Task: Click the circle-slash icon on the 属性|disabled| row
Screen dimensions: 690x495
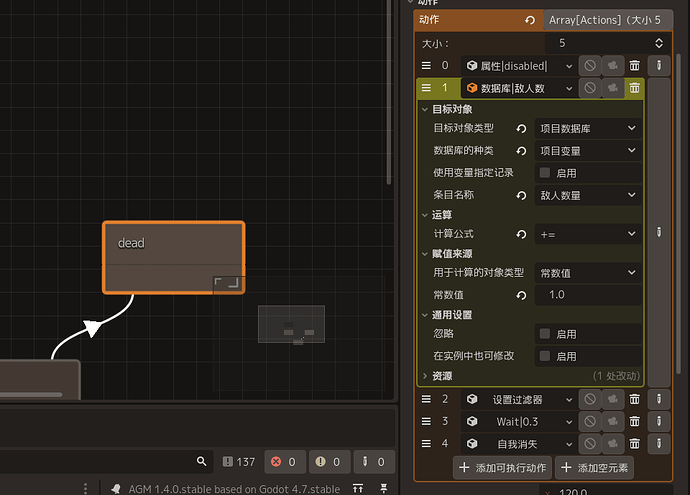Action: 590,66
